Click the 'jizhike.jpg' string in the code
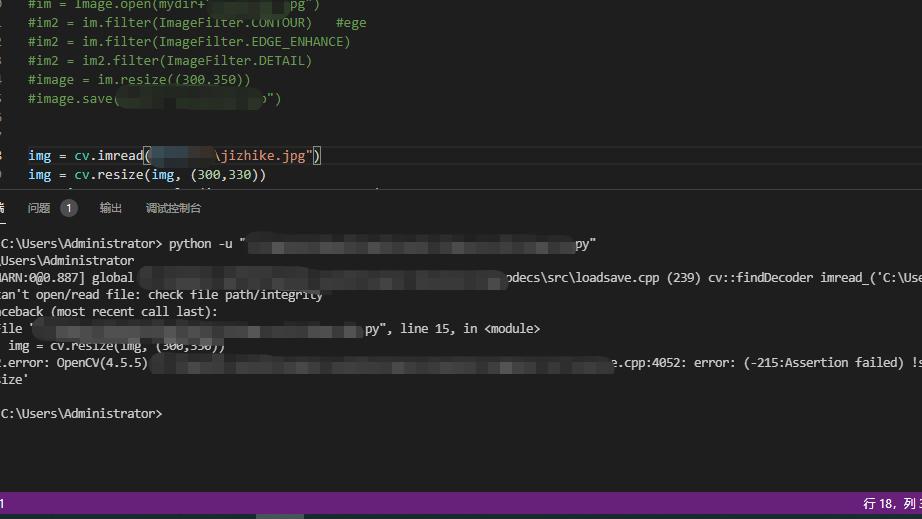The image size is (922, 519). tap(262, 156)
